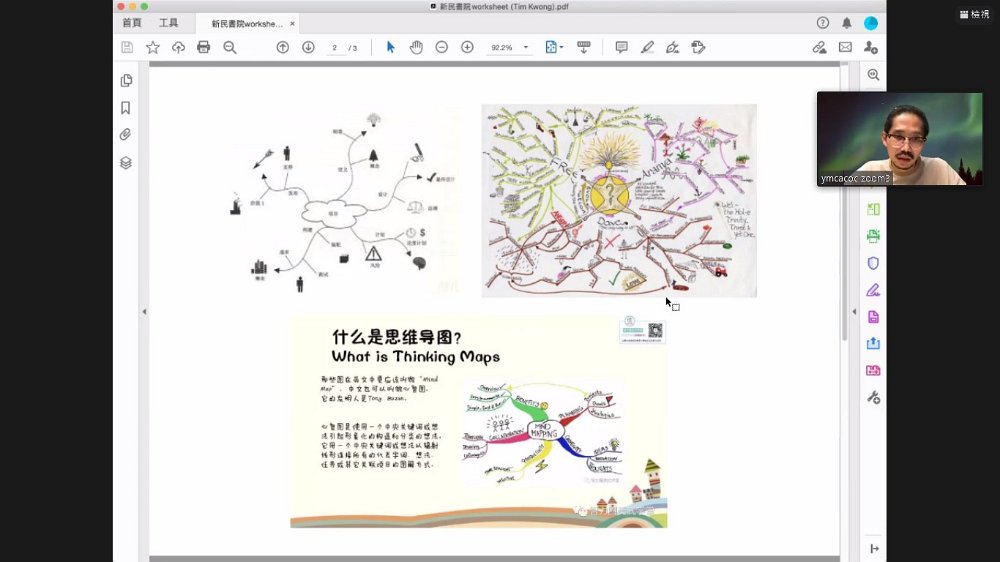Screen dimensions: 1000x562
Task: Expand the left navigation pane arrow
Action: [144, 312]
